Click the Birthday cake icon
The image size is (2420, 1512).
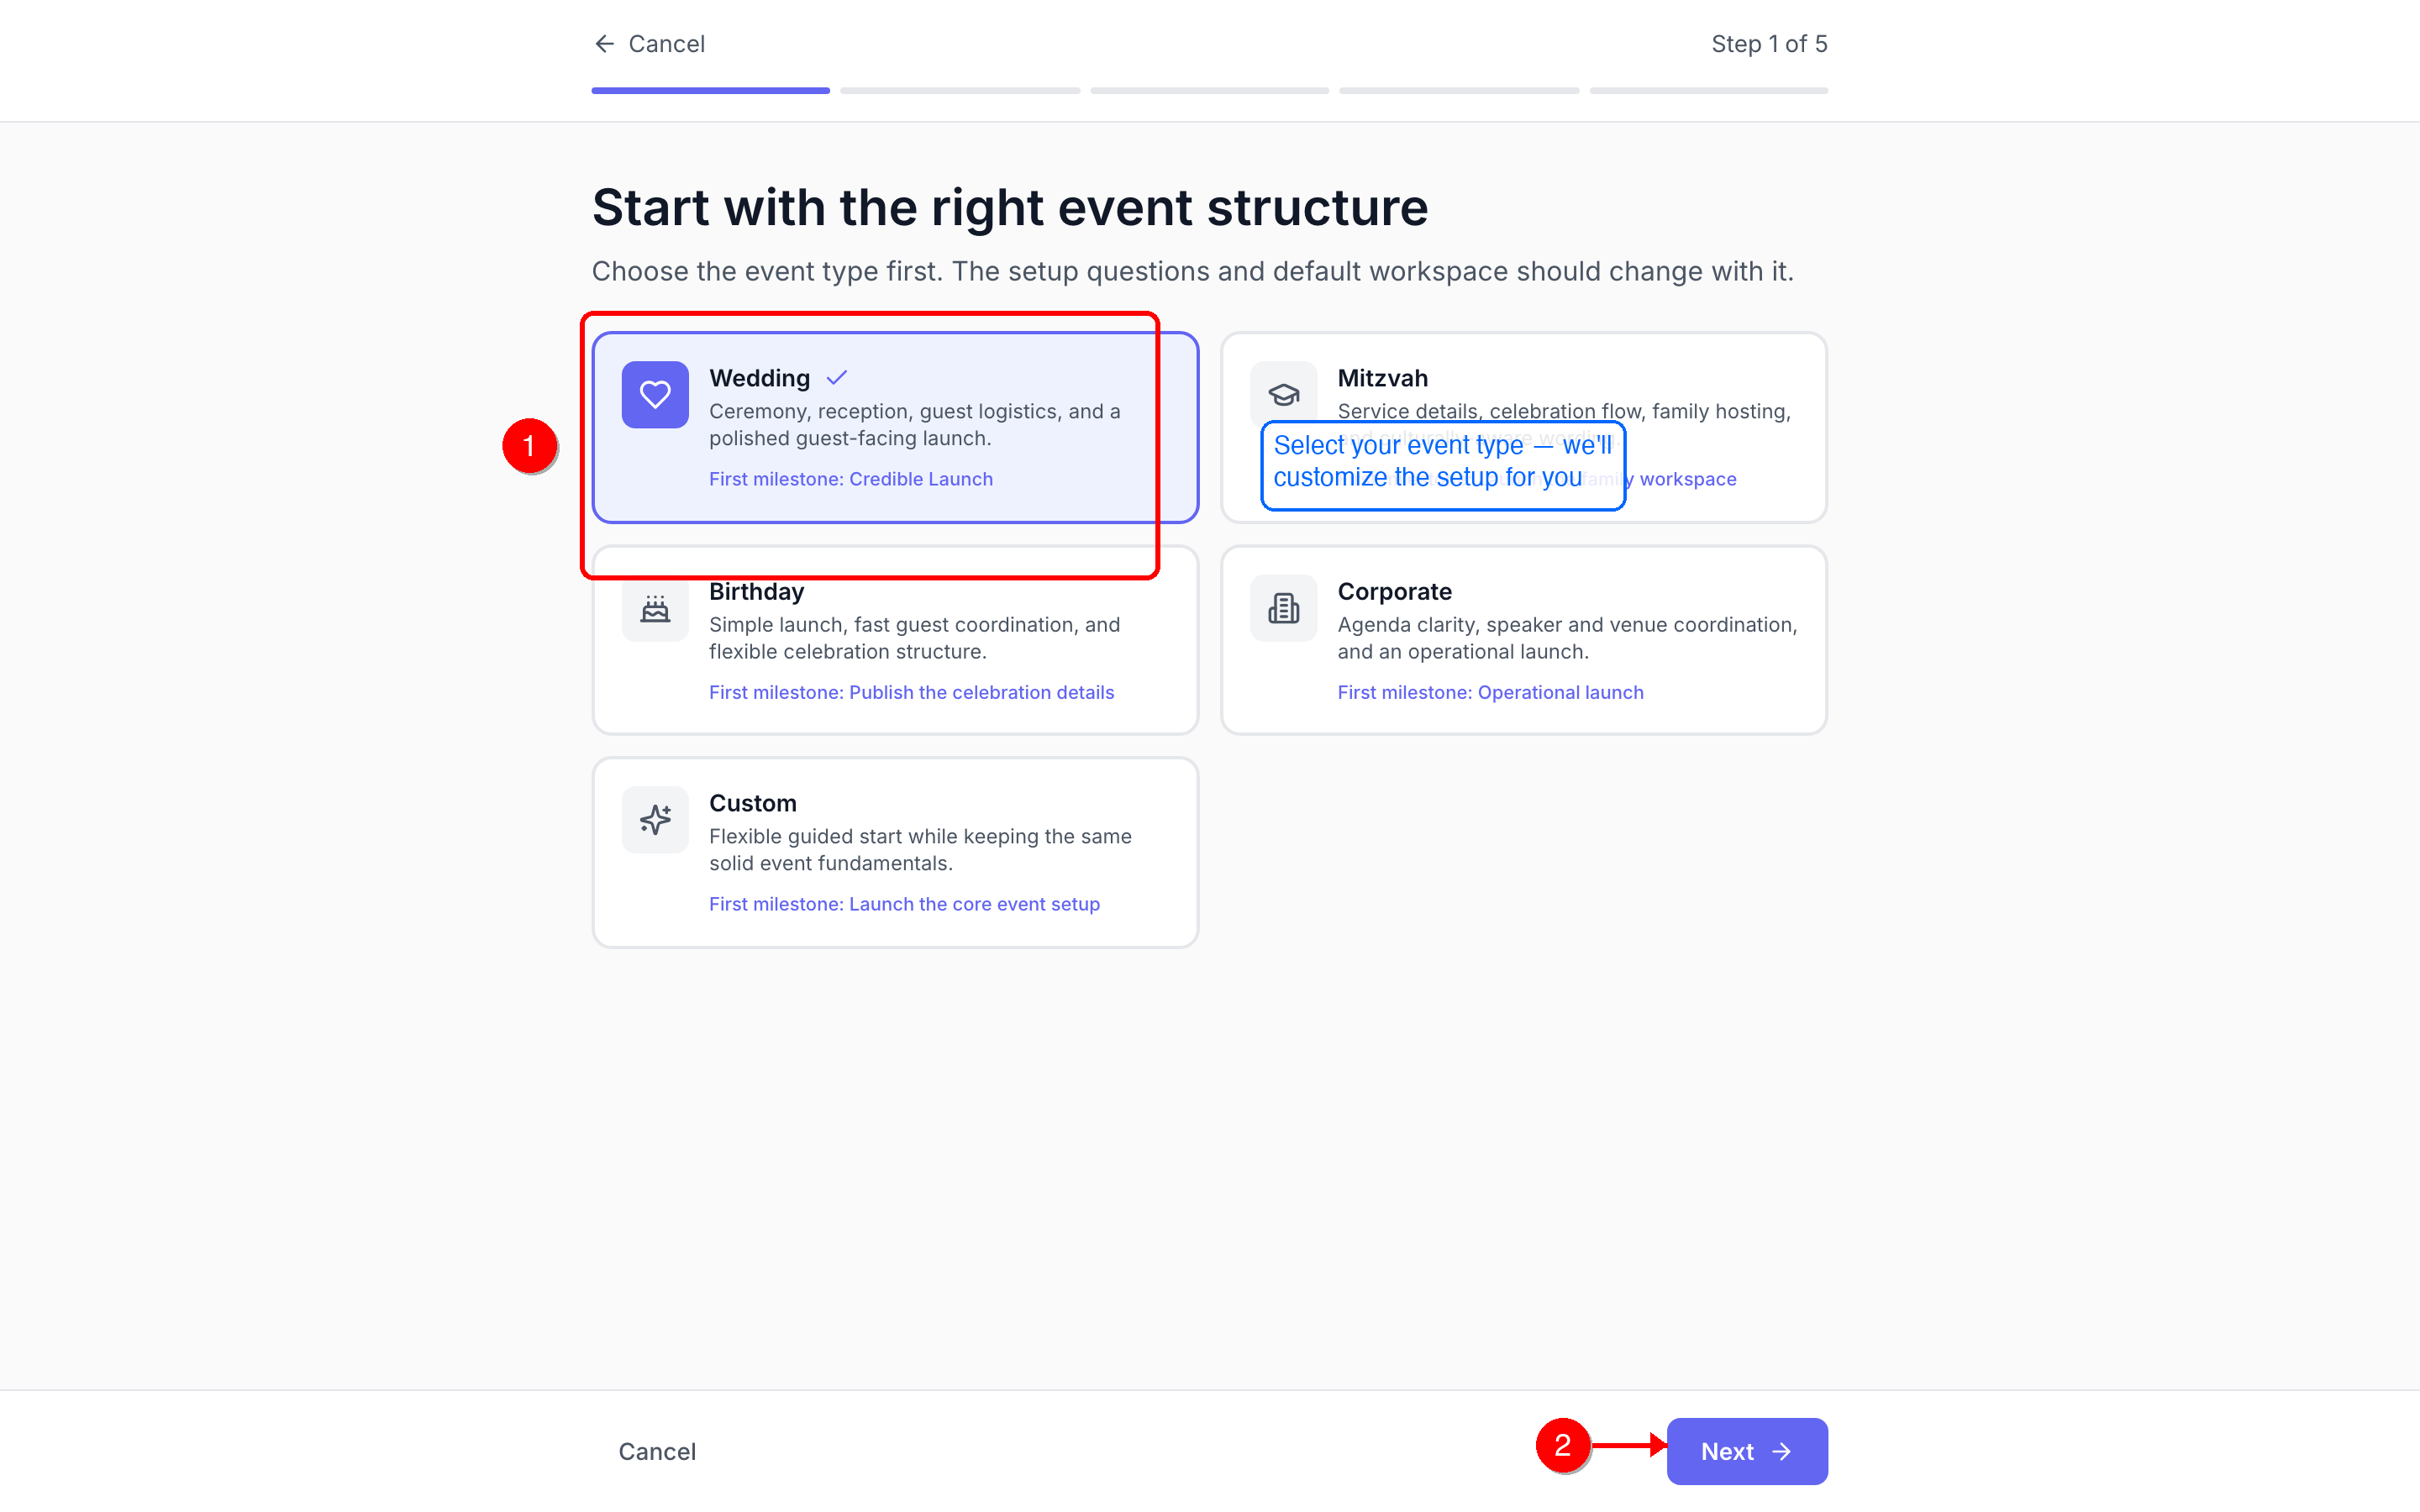[x=655, y=608]
